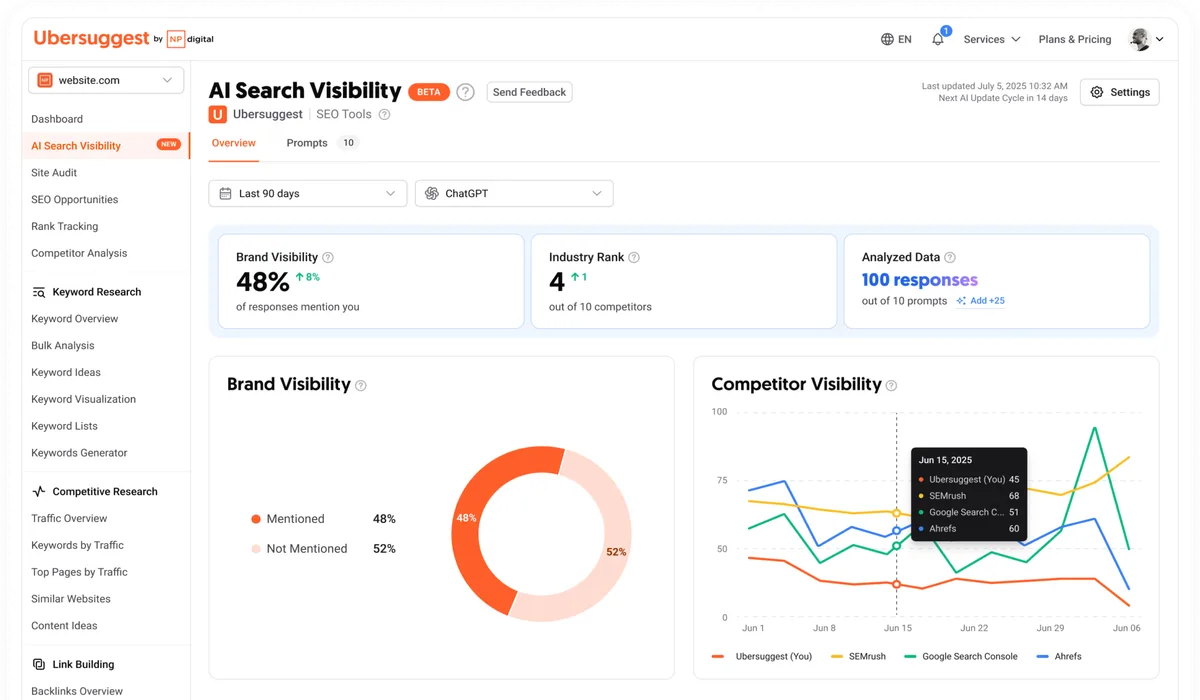Click info icon next to Brand Visibility card
The height and width of the screenshot is (700, 1200).
pos(328,257)
